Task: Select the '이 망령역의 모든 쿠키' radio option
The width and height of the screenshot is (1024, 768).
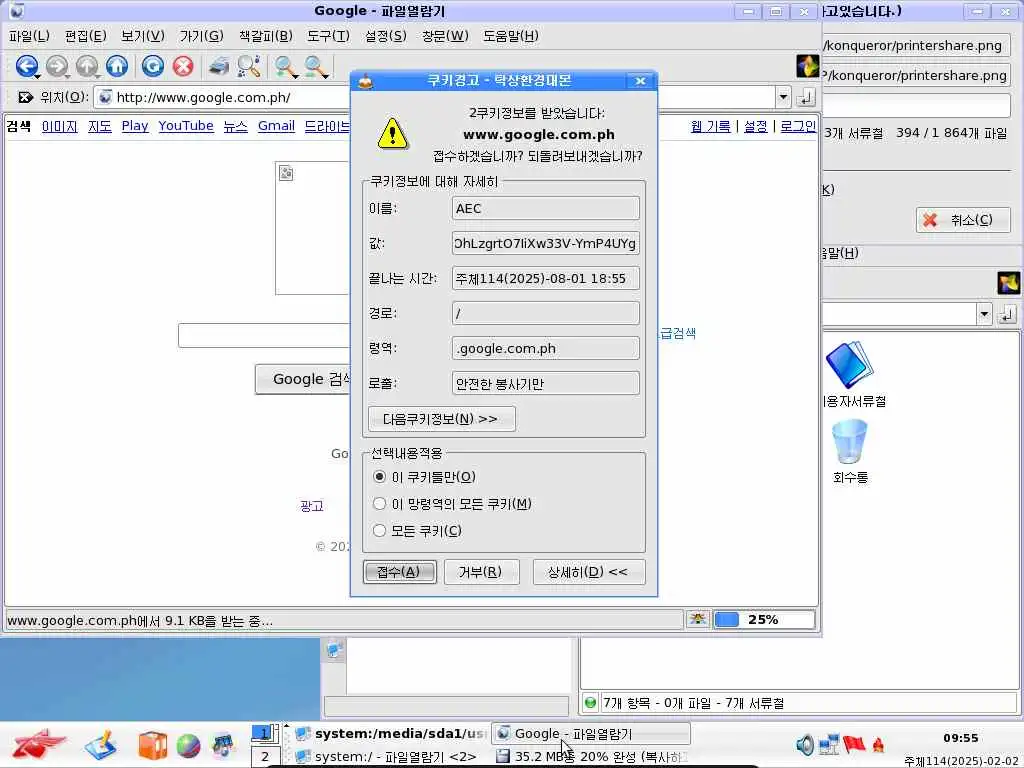Action: [x=379, y=504]
